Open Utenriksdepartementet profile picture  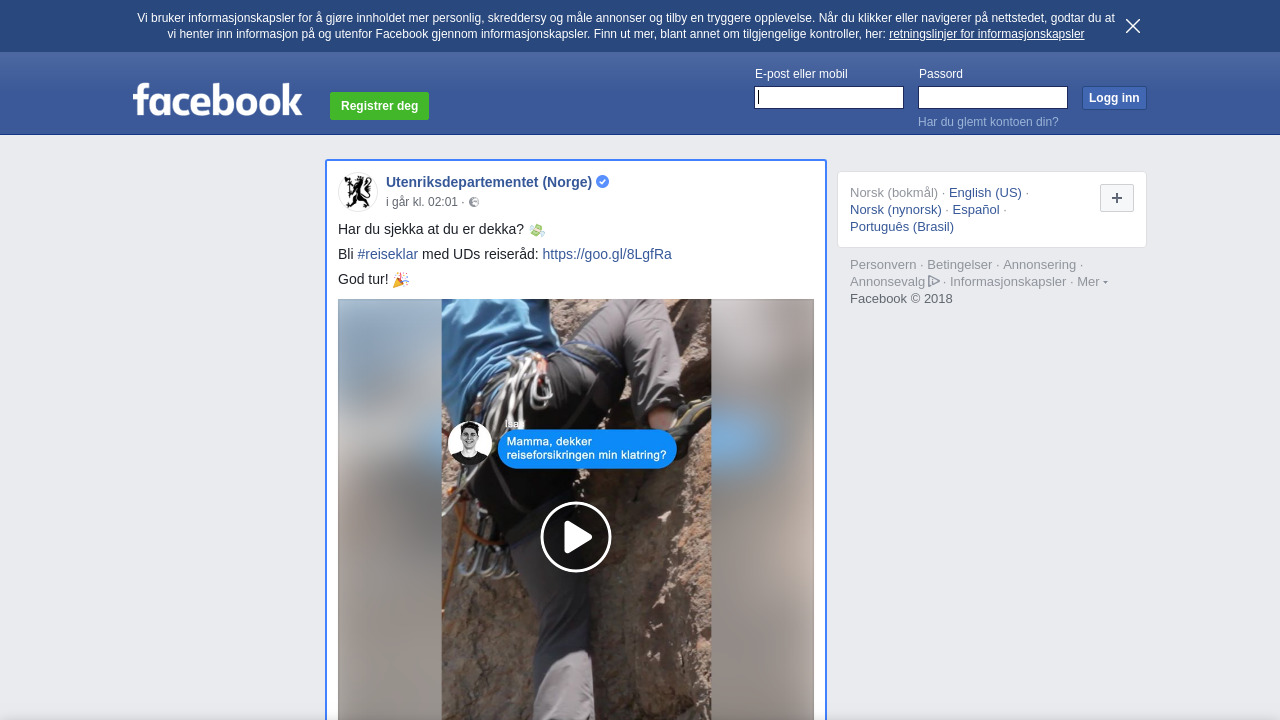357,192
